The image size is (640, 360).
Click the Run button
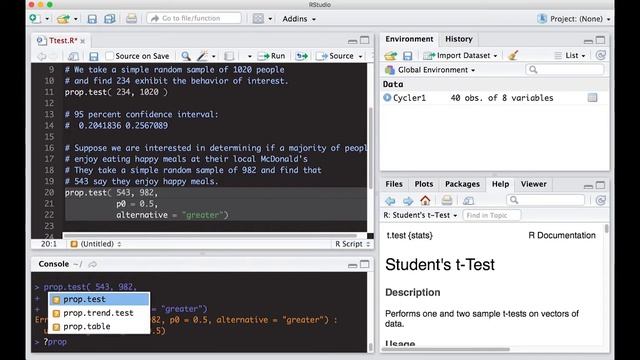click(272, 56)
